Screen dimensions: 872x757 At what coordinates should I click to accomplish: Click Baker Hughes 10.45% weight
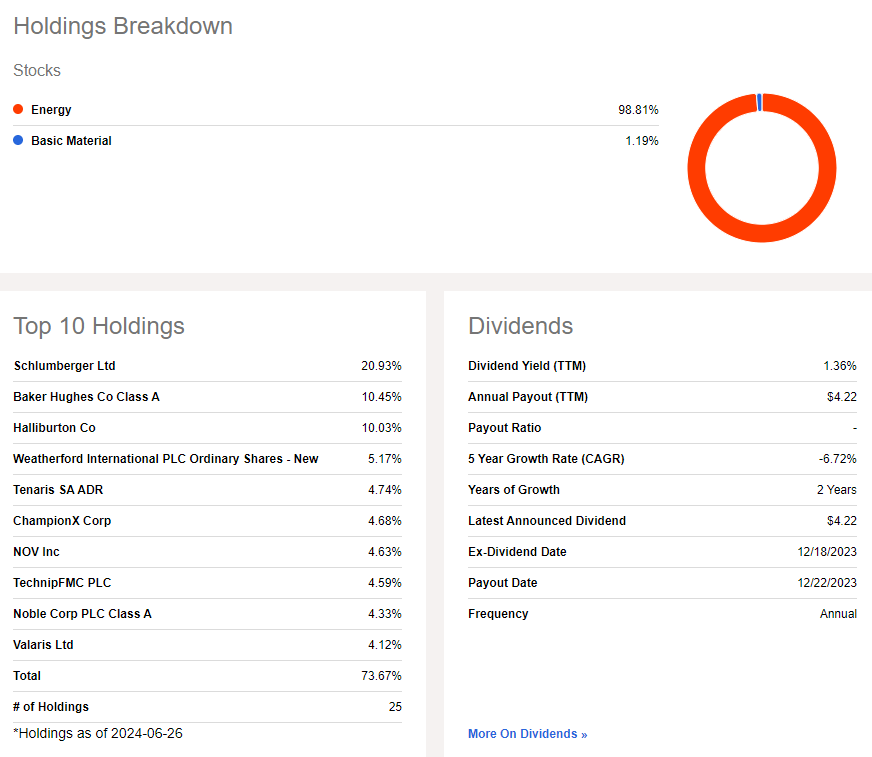coord(382,397)
